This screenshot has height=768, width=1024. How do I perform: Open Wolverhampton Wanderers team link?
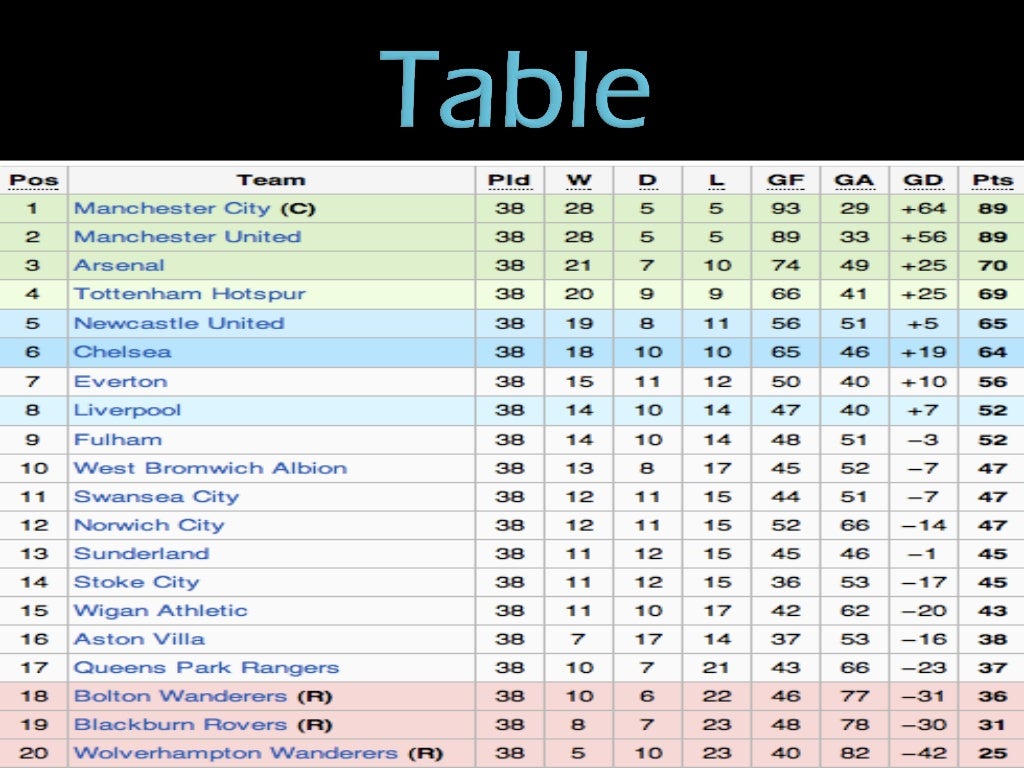click(x=236, y=753)
